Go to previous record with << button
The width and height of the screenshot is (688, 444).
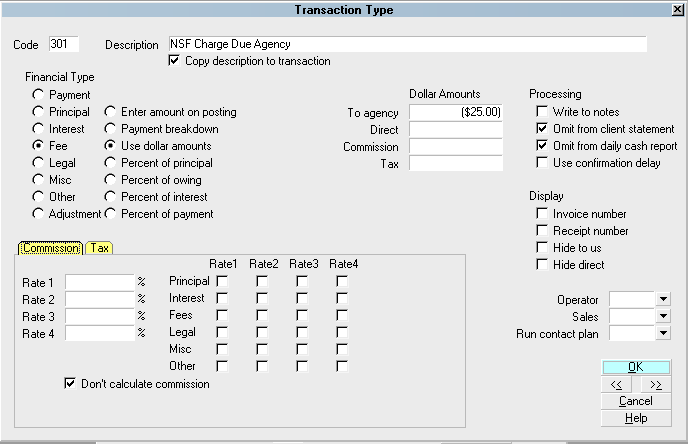click(x=616, y=385)
